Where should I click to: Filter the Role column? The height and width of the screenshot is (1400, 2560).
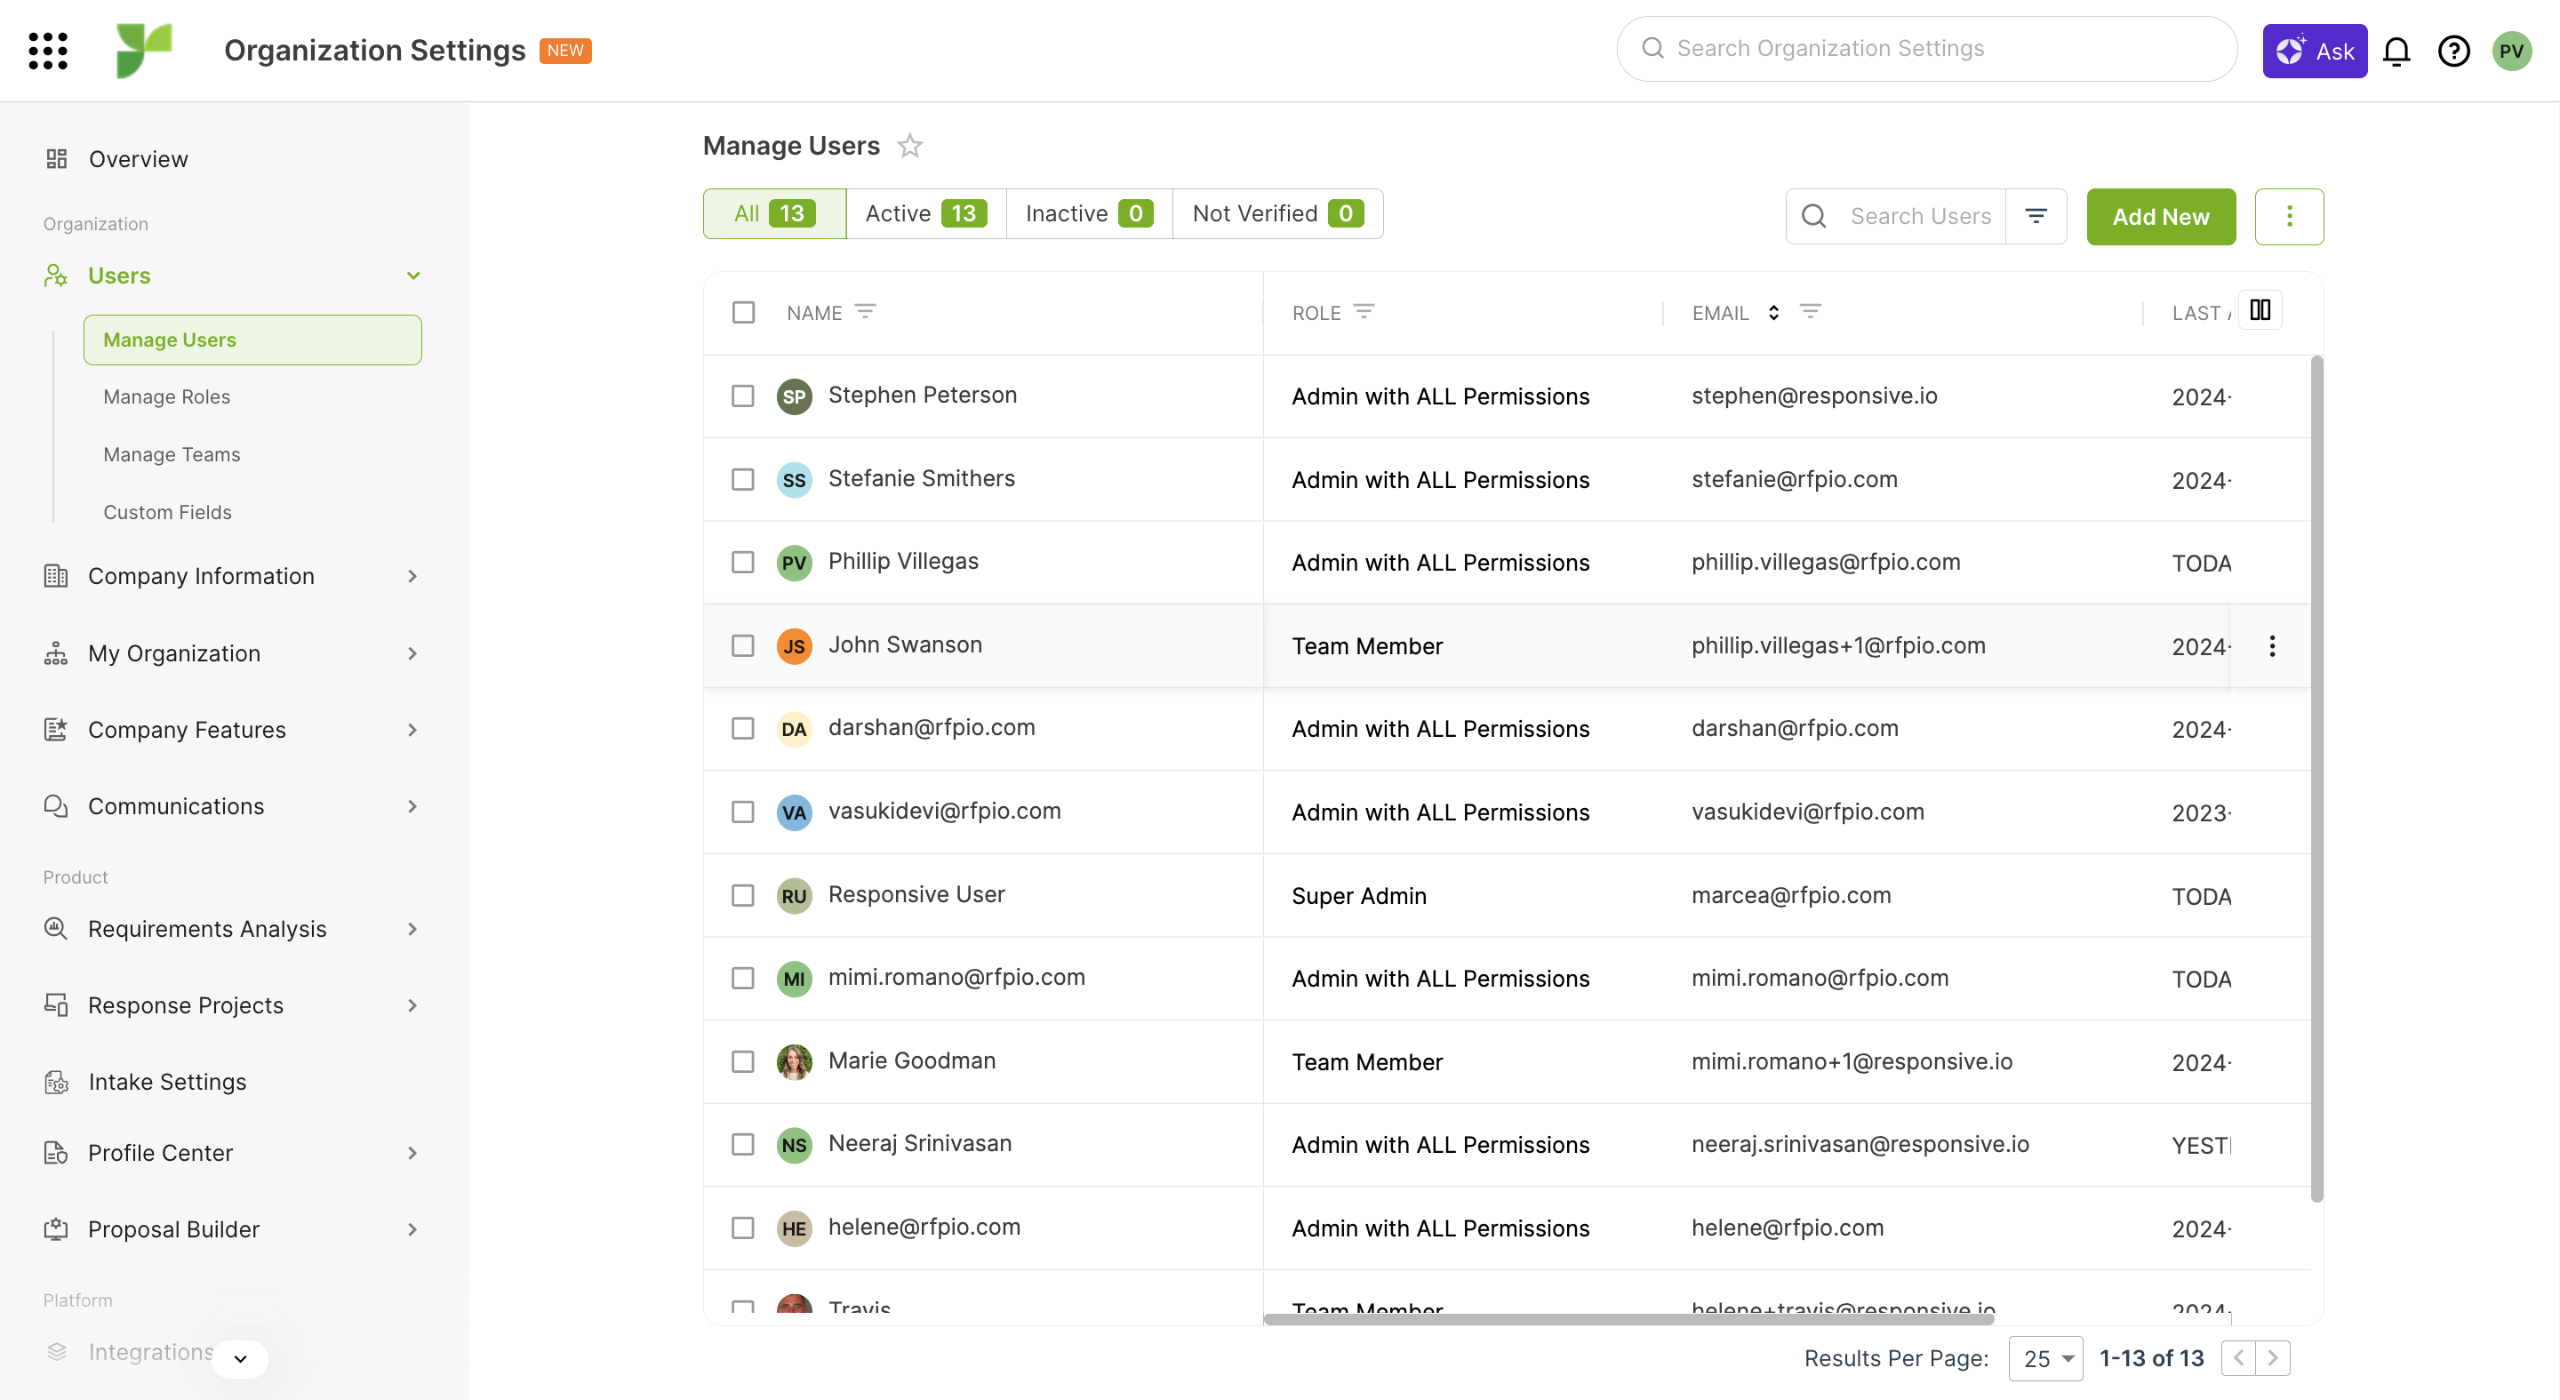[1364, 312]
